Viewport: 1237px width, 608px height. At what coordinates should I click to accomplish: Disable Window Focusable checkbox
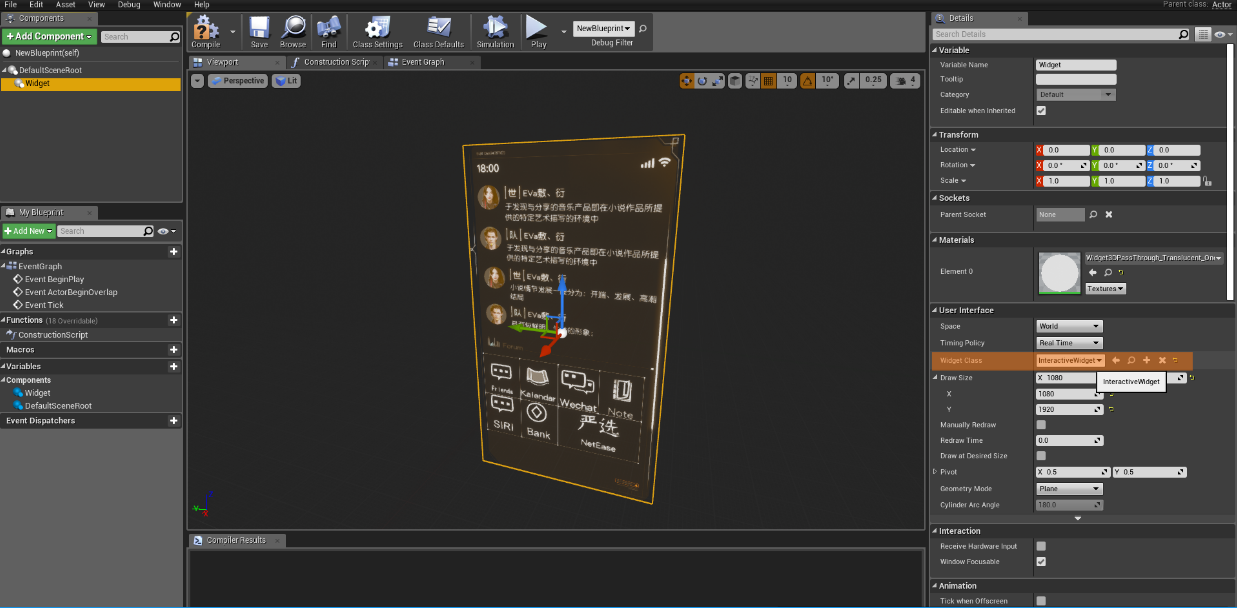[x=1039, y=561]
